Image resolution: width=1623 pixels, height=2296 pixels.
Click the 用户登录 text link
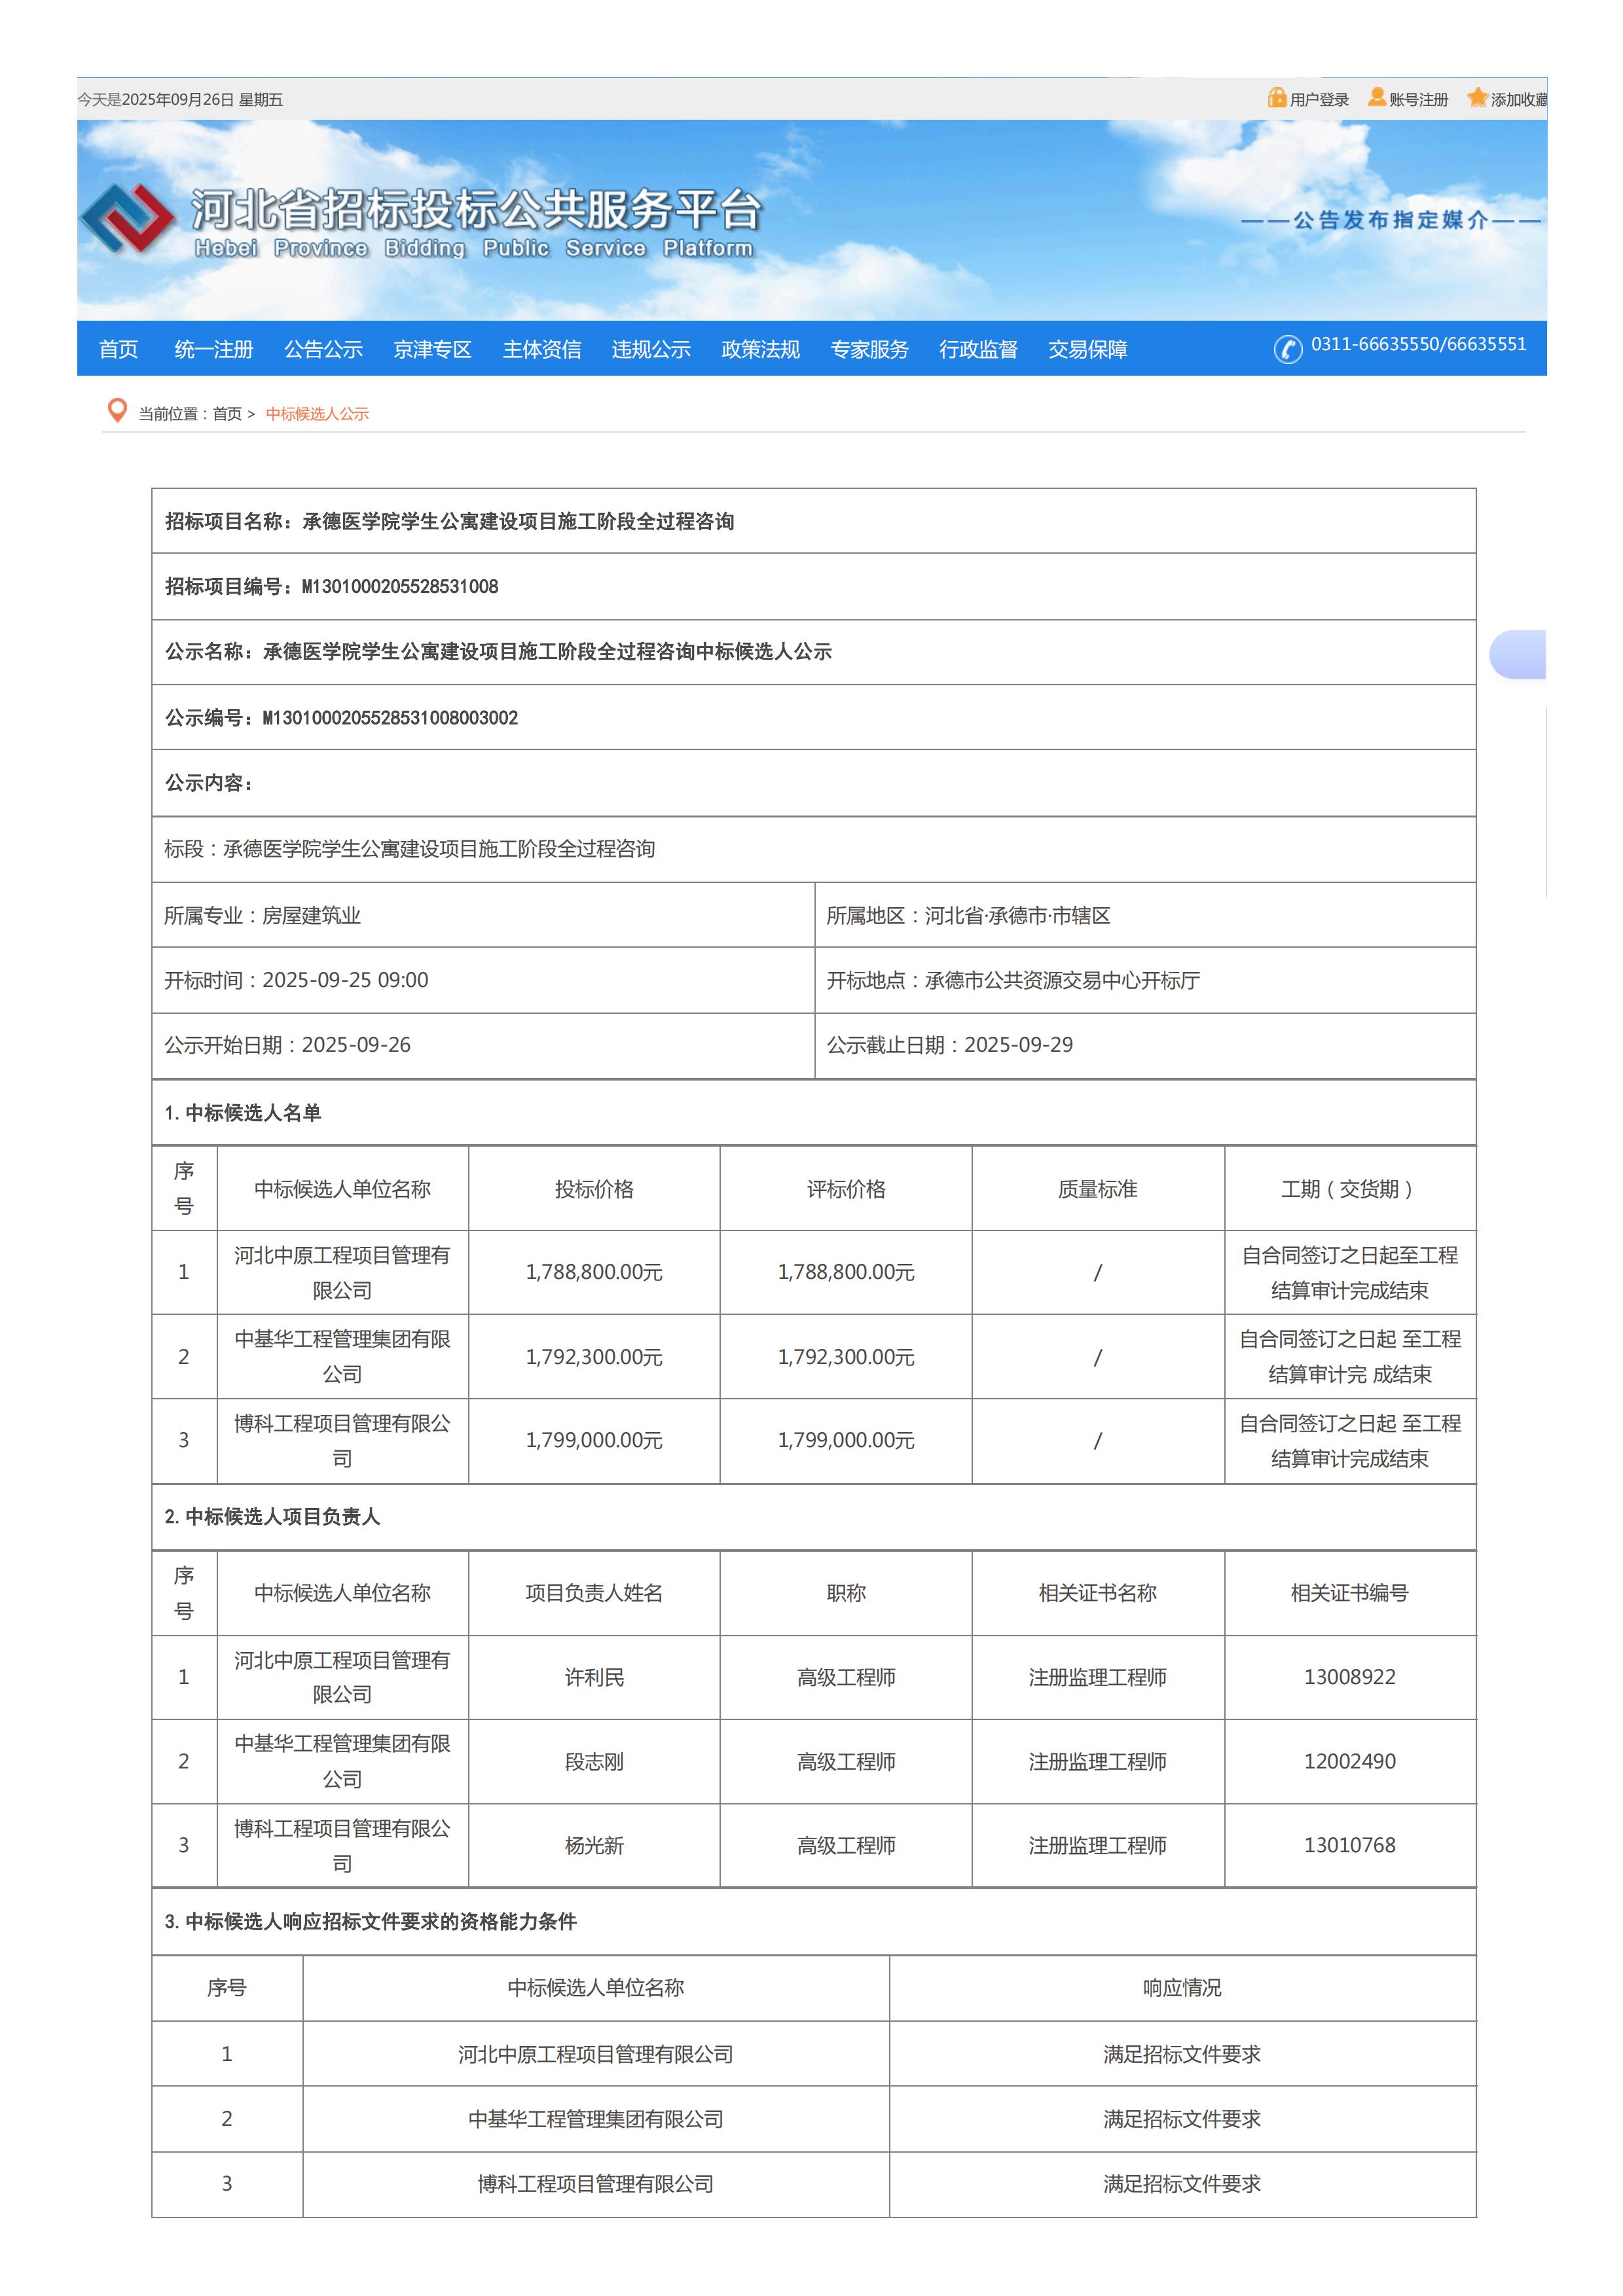[x=1319, y=100]
